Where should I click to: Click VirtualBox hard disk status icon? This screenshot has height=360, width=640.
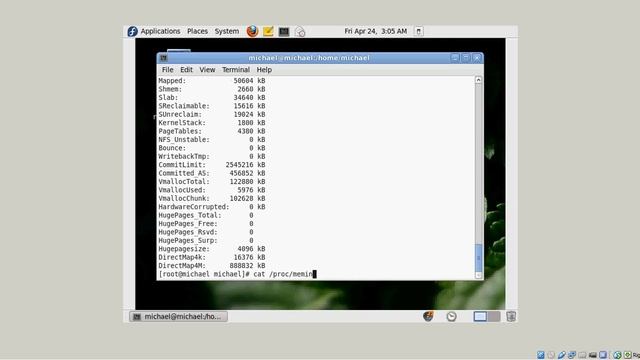[x=541, y=355]
